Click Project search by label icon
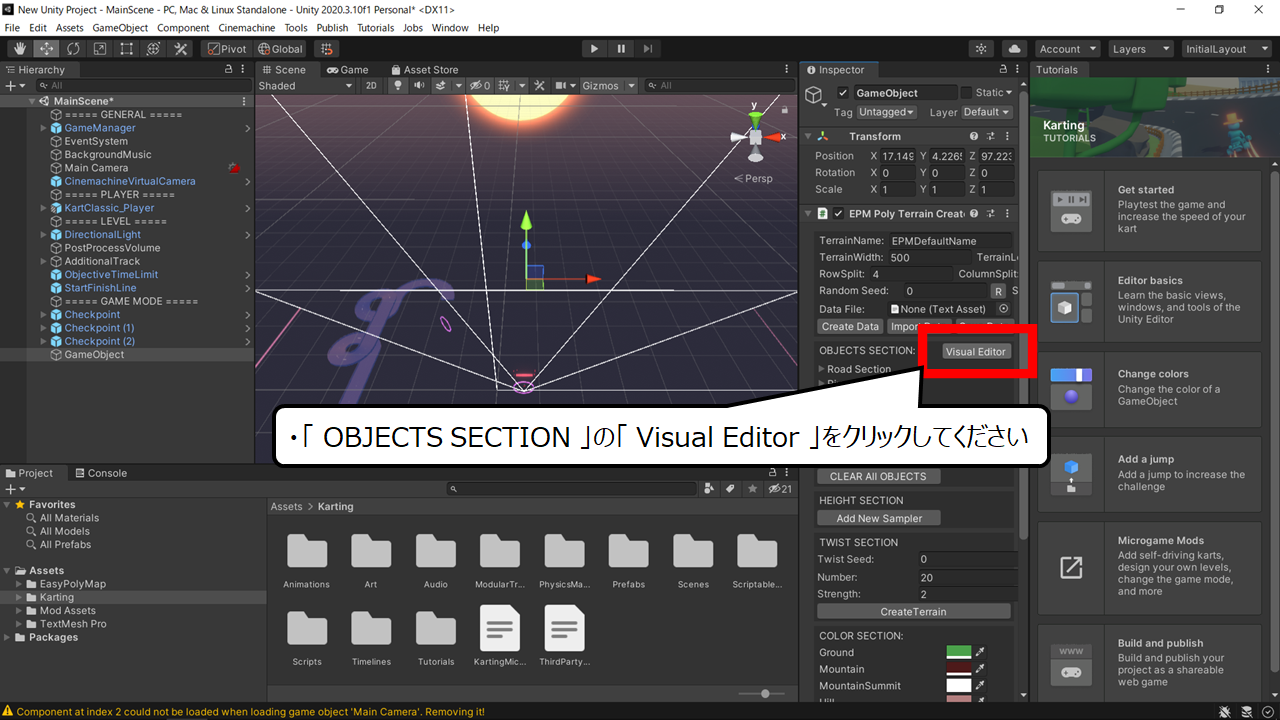1280x720 pixels. 730,489
